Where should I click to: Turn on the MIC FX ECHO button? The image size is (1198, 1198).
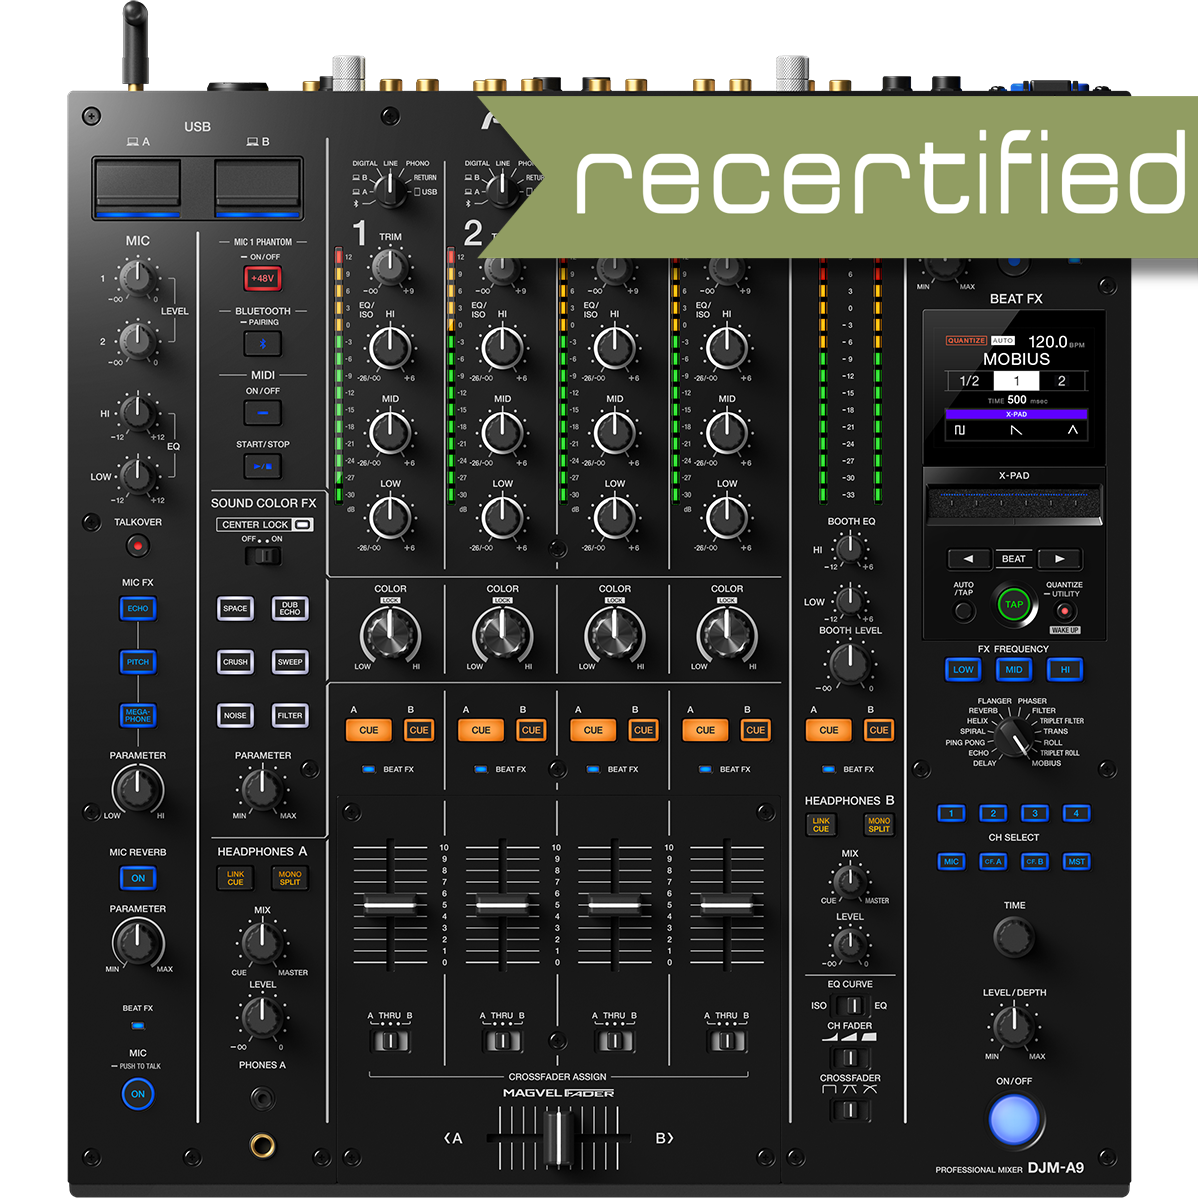pos(138,609)
